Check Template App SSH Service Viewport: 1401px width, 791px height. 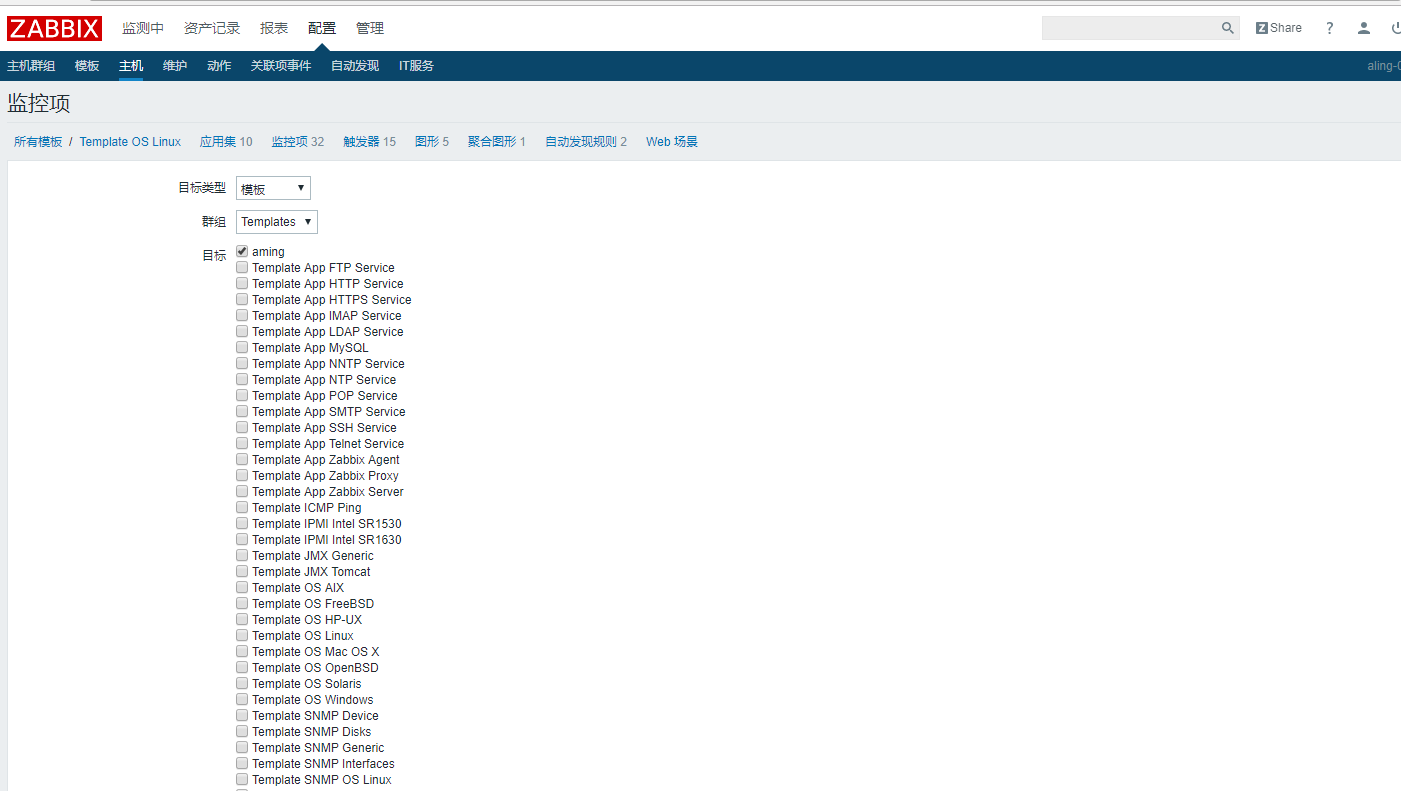click(242, 427)
